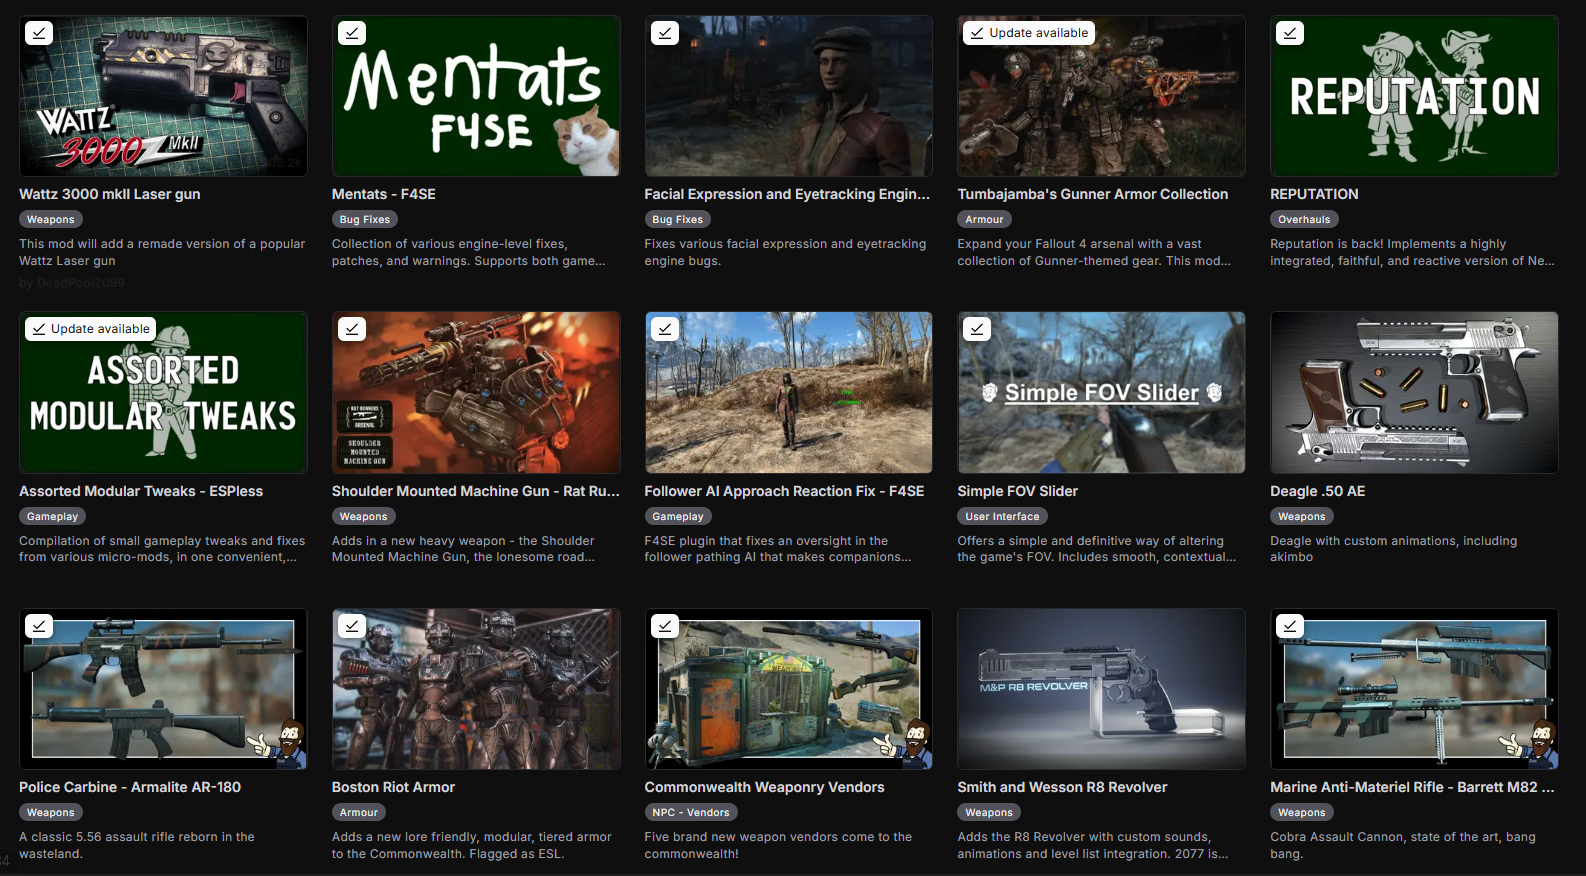1586x876 pixels.
Task: Open the Deagle .50 AE title link
Action: (x=1318, y=491)
